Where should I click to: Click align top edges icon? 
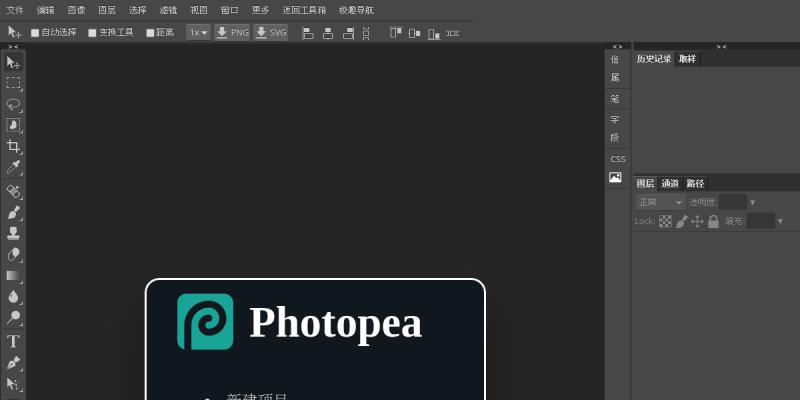[396, 33]
